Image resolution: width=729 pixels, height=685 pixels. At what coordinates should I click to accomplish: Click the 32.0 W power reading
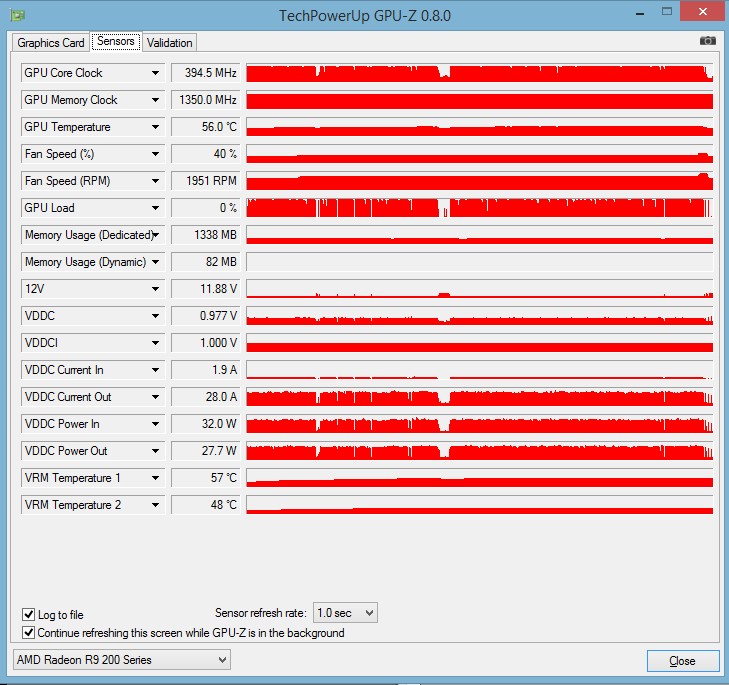click(x=205, y=424)
